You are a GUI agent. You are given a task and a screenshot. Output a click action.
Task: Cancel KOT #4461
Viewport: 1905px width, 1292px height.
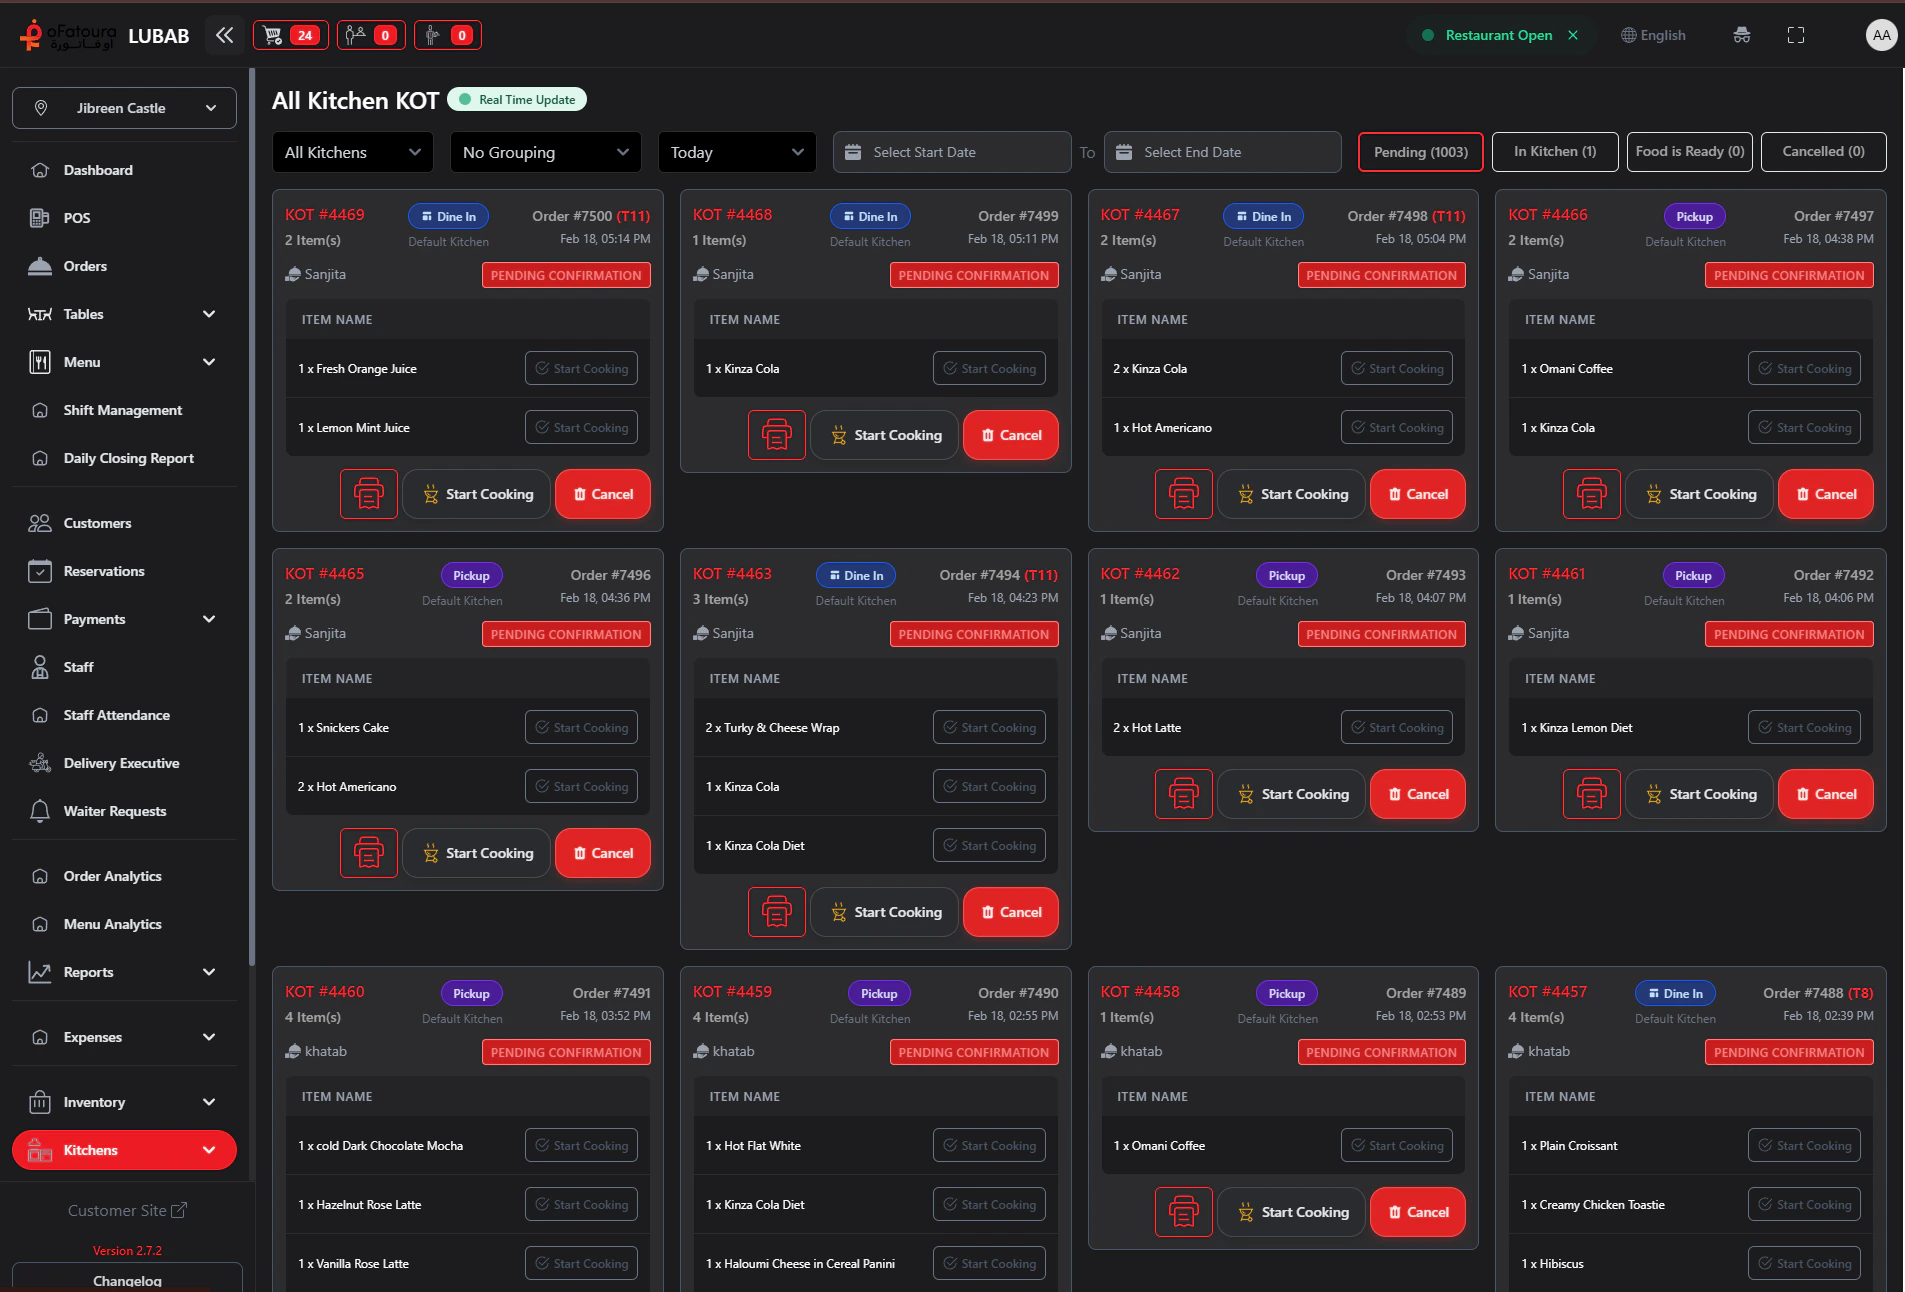(1826, 794)
